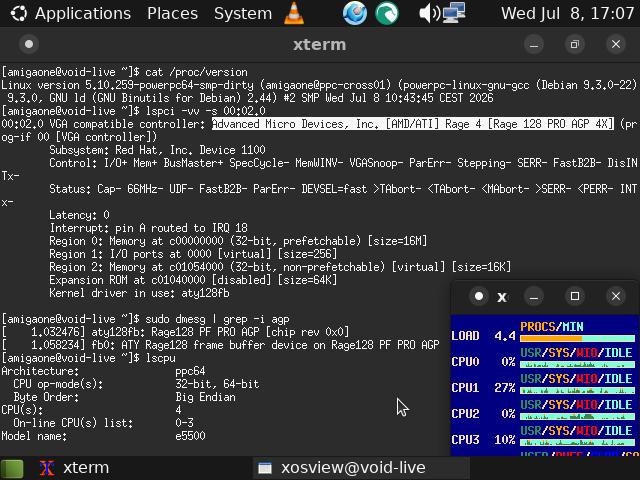640x480 pixels.
Task: Close the xosview window
Action: (616, 296)
